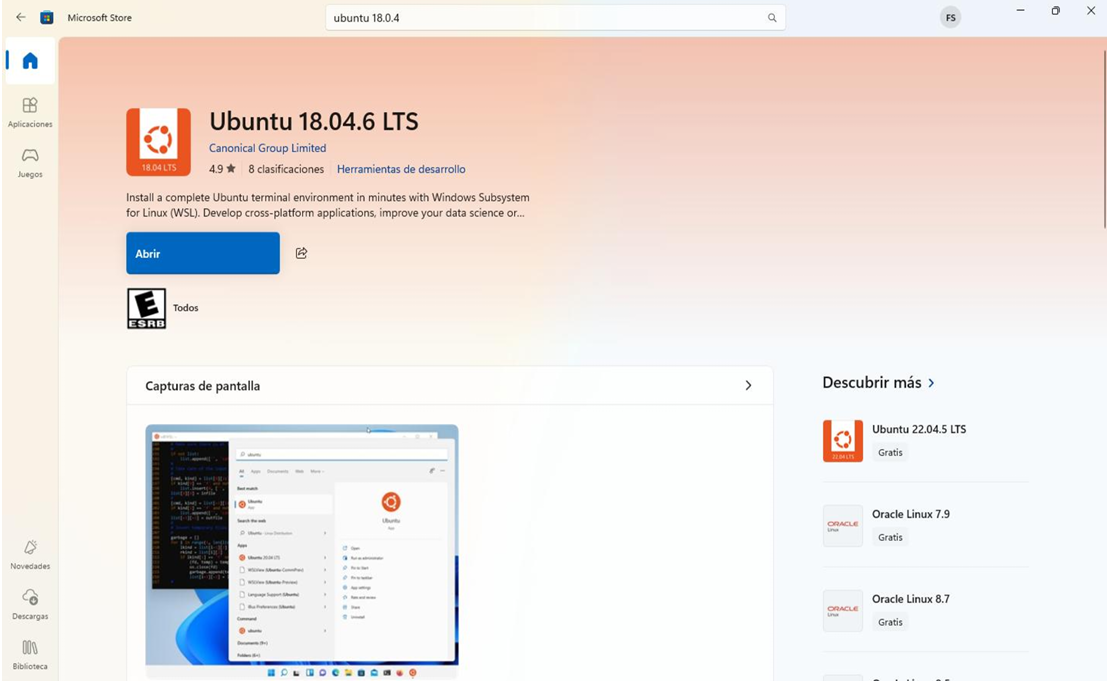Viewport: 1112px width, 686px height.
Task: Open the Canonical Group Limited link
Action: (x=267, y=147)
